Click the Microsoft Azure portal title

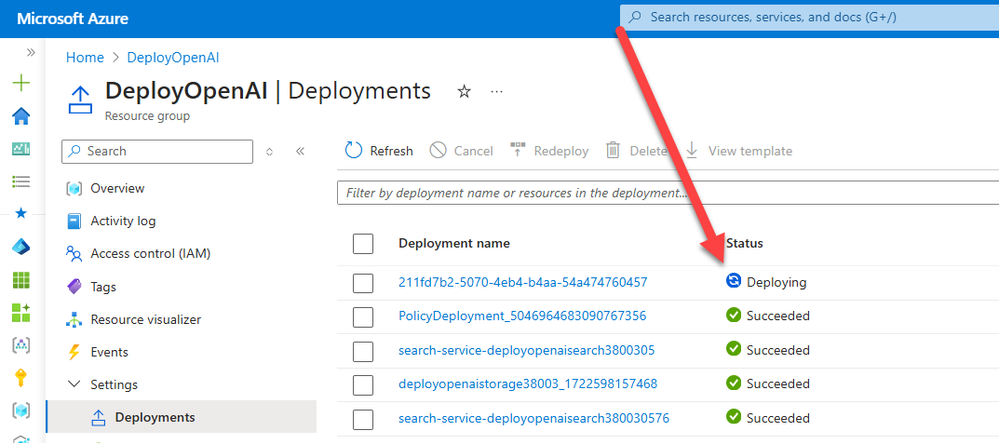point(73,18)
